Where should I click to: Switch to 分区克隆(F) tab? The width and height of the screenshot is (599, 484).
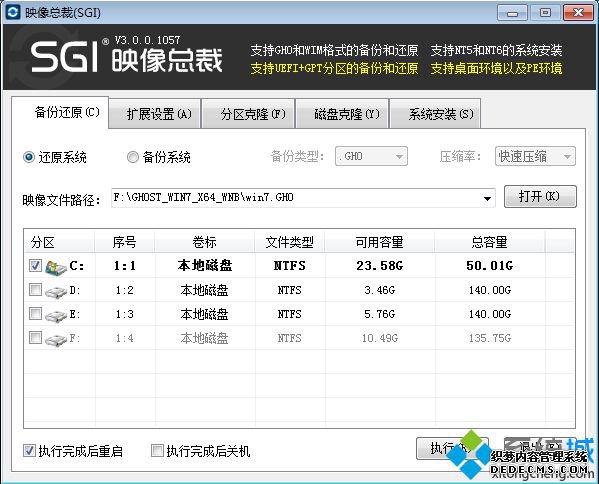(248, 113)
